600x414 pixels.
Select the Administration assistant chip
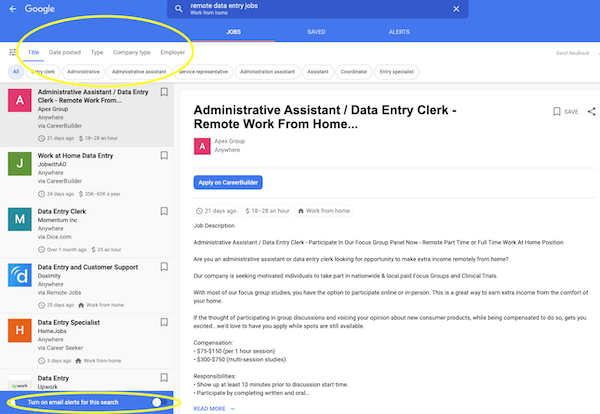[x=267, y=72]
